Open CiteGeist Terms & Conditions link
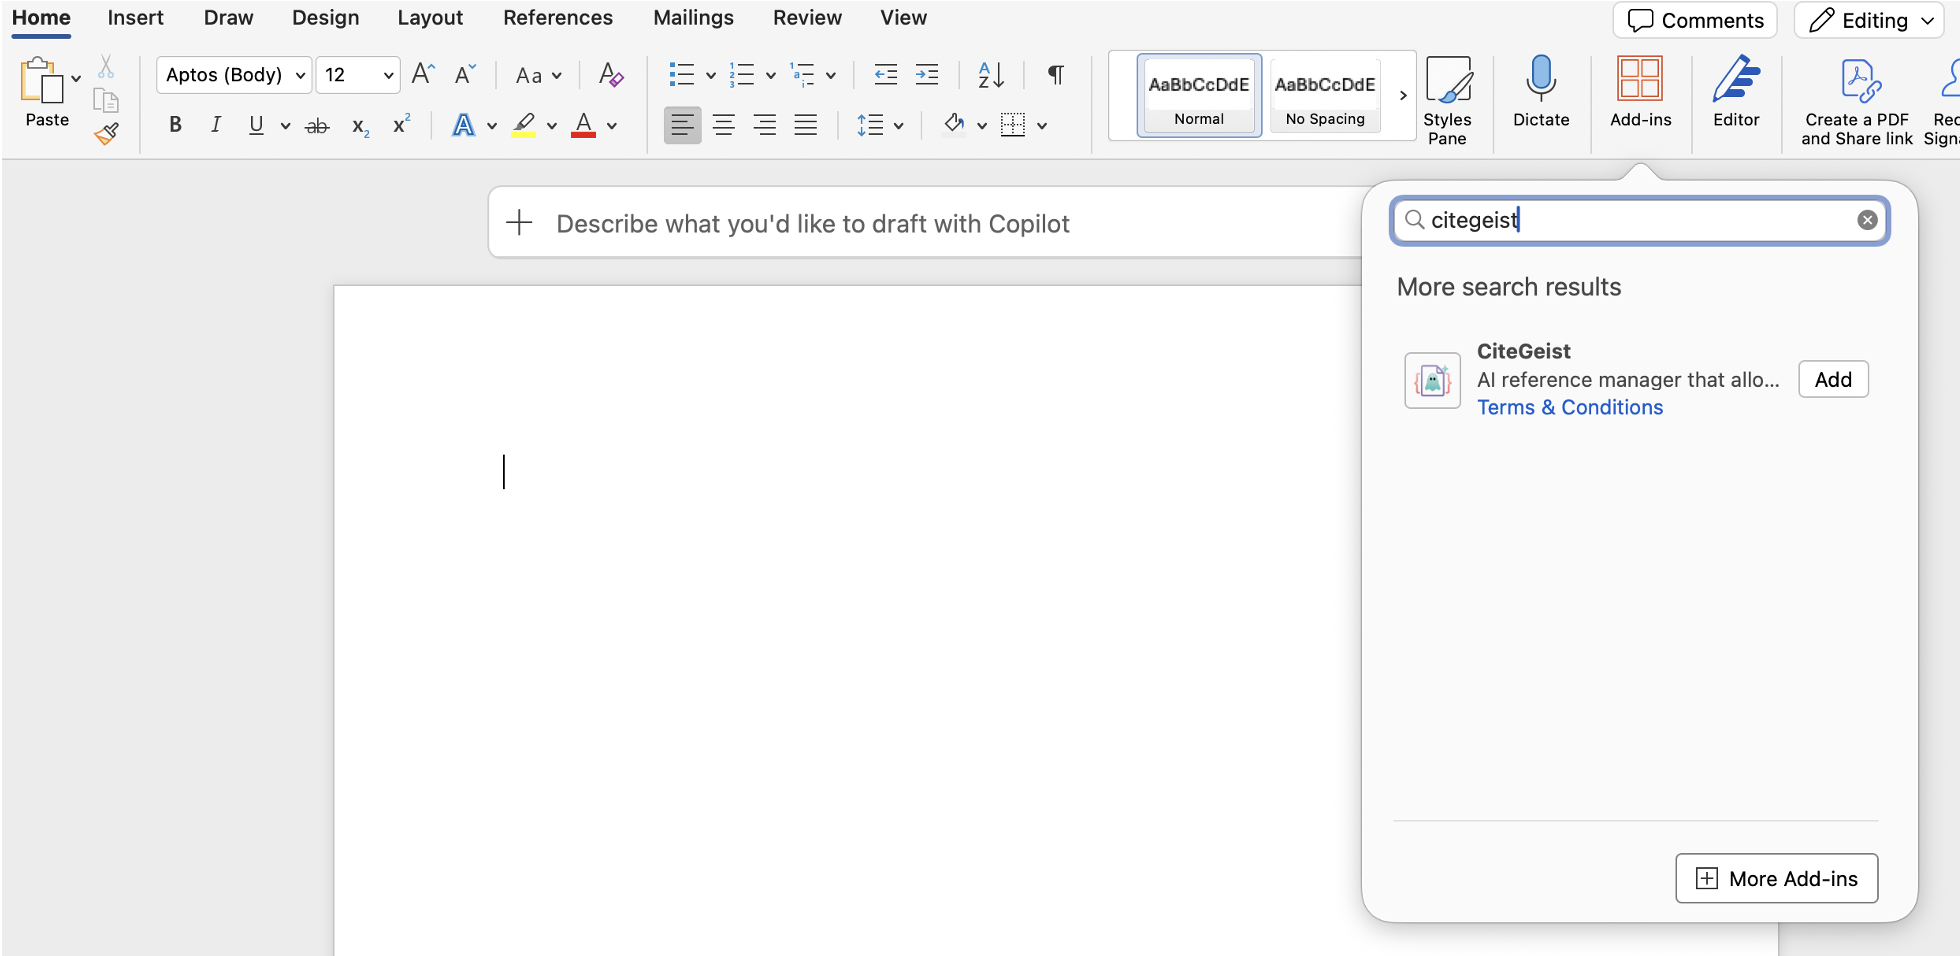This screenshot has width=1960, height=956. [x=1570, y=407]
